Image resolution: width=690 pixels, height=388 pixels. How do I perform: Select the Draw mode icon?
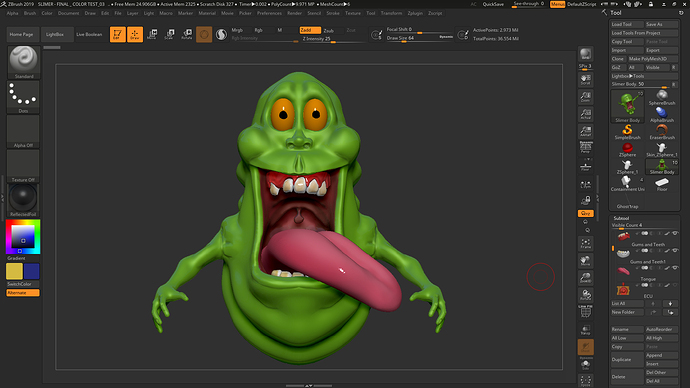click(135, 34)
